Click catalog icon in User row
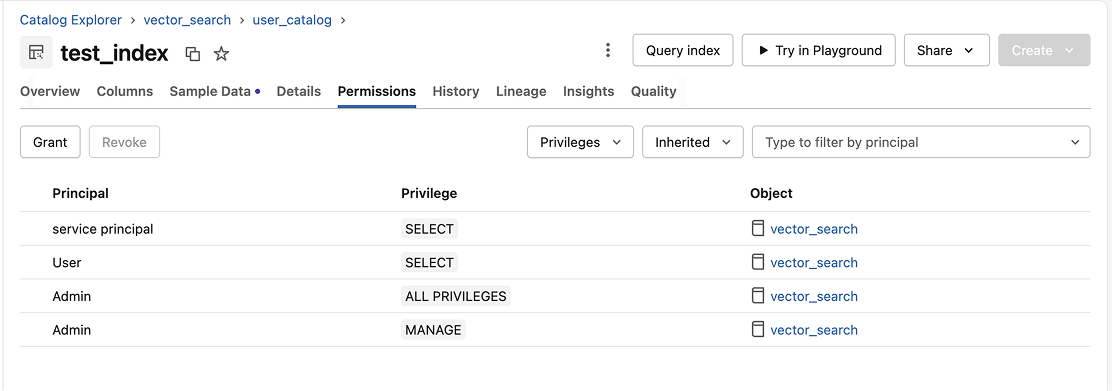The height and width of the screenshot is (391, 1112). pos(758,262)
